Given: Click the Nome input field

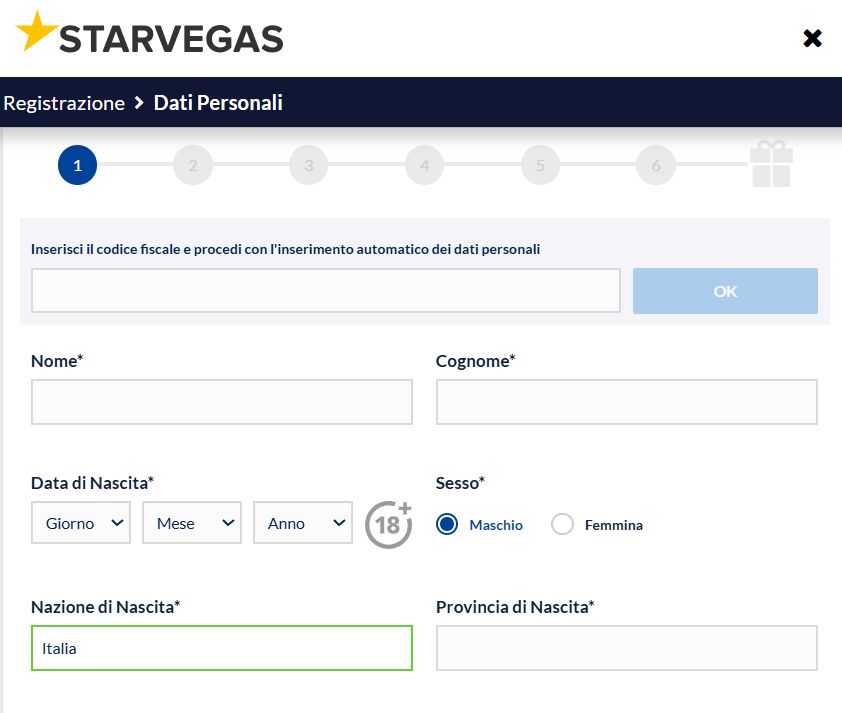Looking at the screenshot, I should coord(222,401).
